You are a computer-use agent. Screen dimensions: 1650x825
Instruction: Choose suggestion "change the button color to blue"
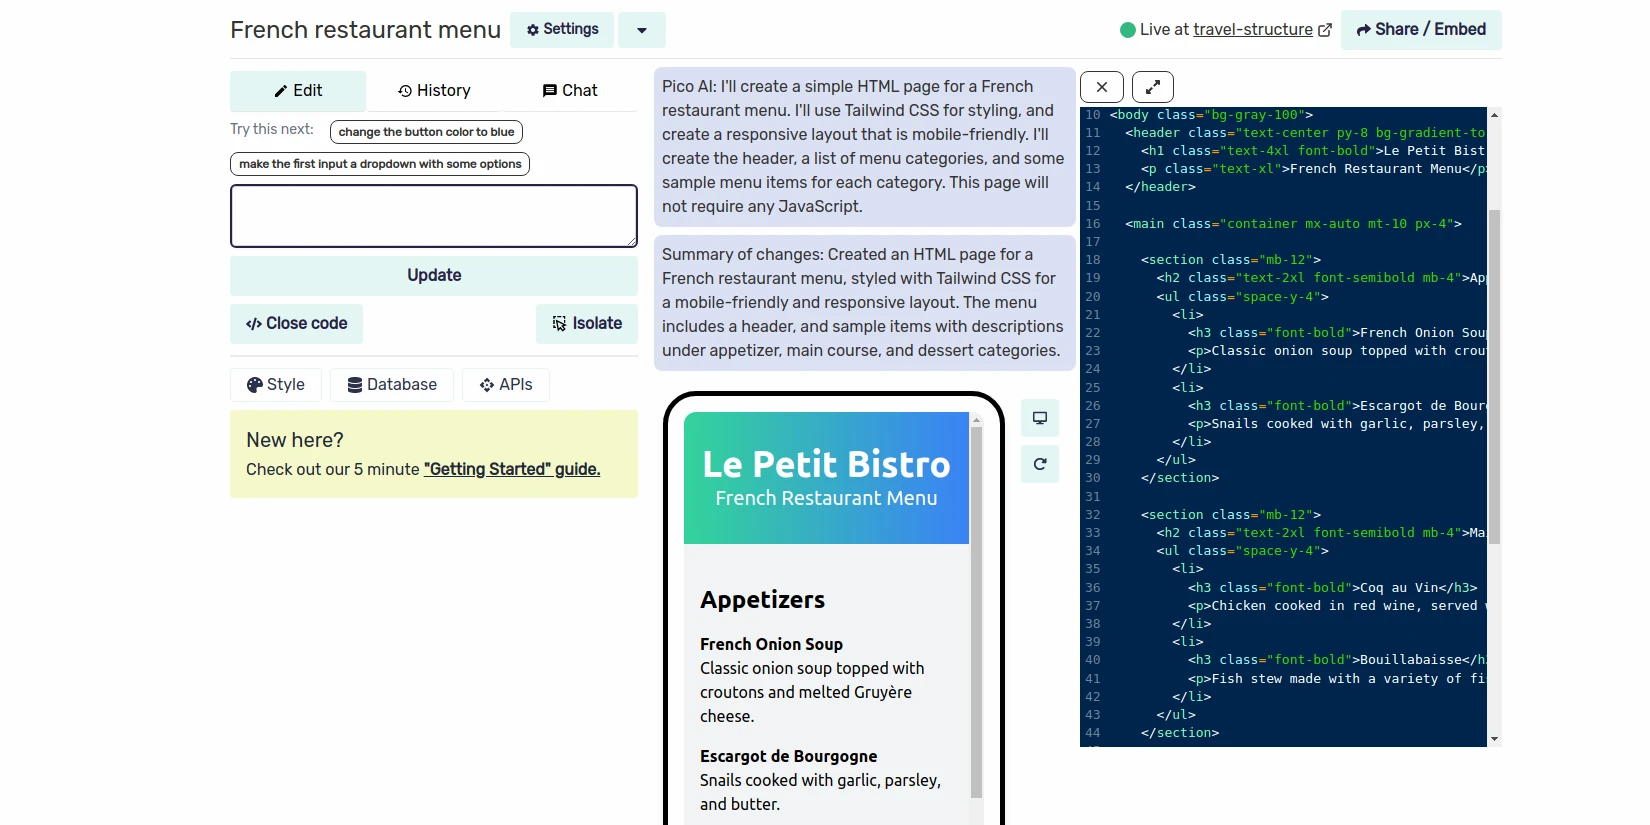pos(426,132)
